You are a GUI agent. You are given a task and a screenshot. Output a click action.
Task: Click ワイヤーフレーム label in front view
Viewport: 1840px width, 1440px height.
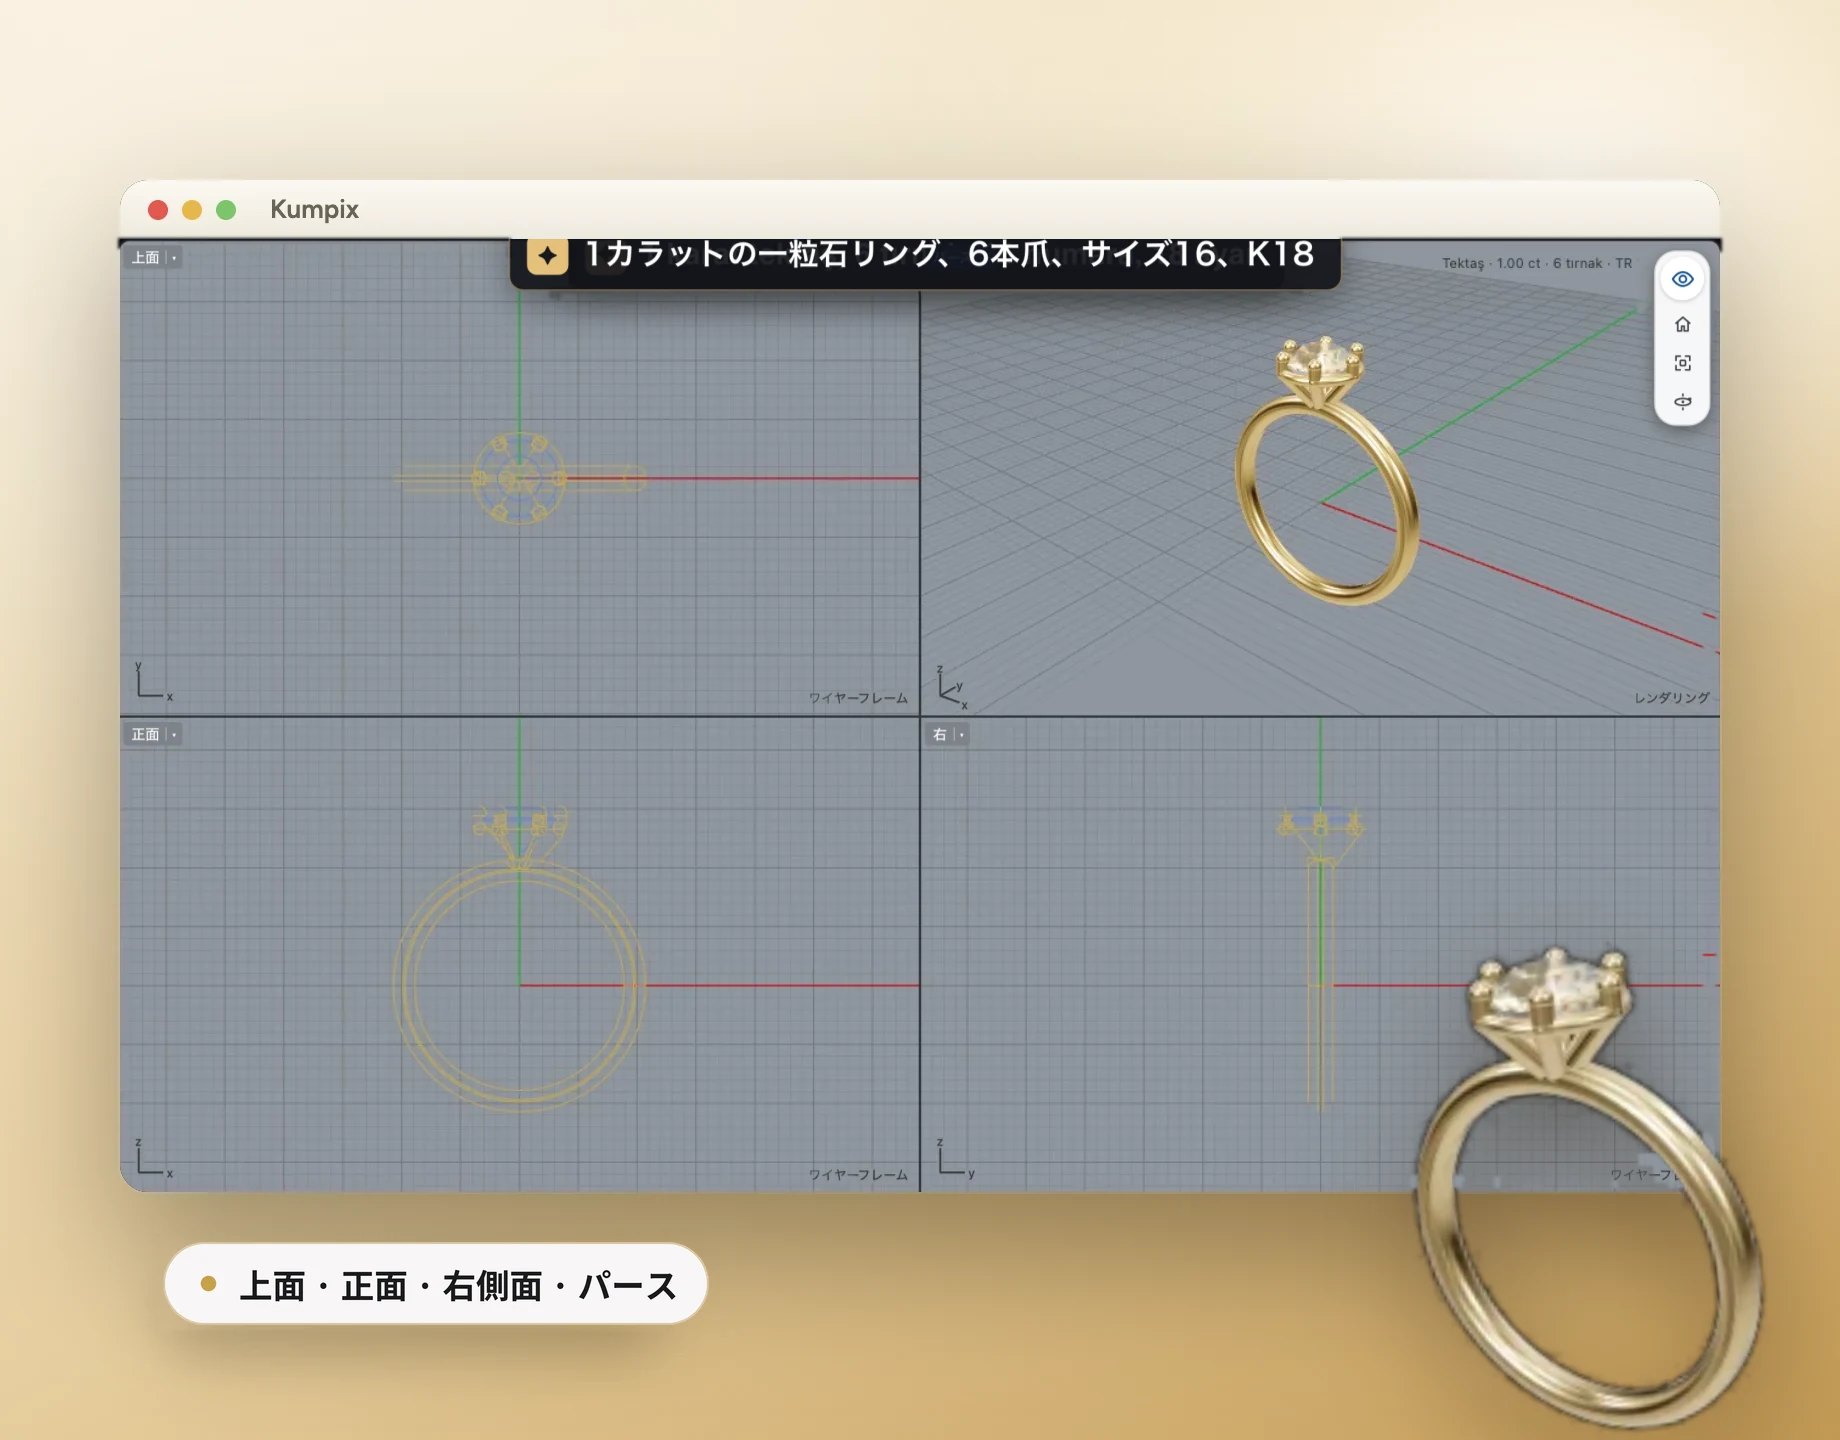point(858,1175)
